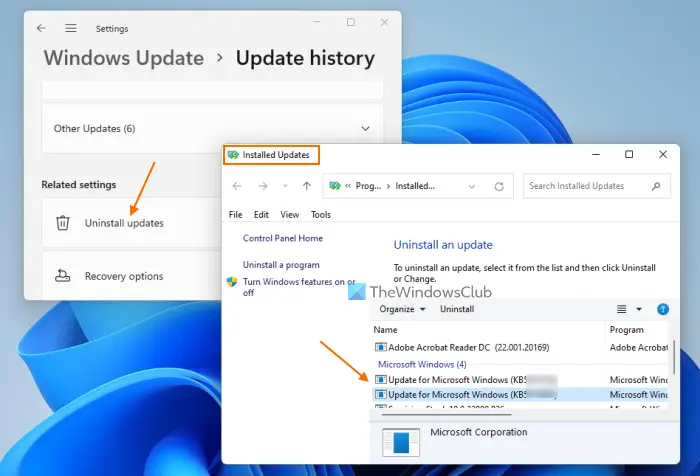Click the Uninstall updates trash icon
Screen dimensions: 700x476
[62, 222]
